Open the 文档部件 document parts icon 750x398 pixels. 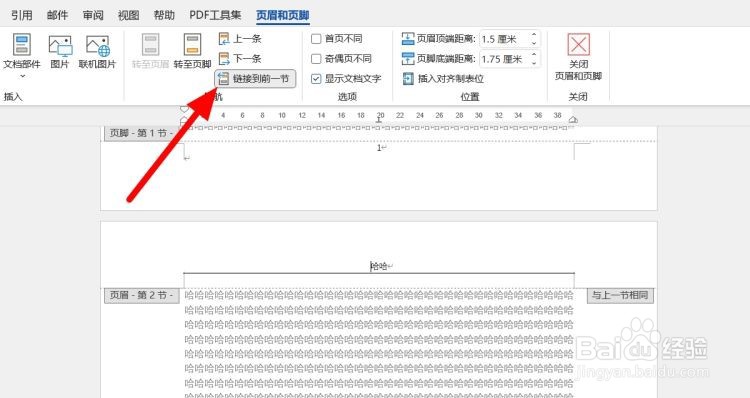pyautogui.click(x=22, y=45)
